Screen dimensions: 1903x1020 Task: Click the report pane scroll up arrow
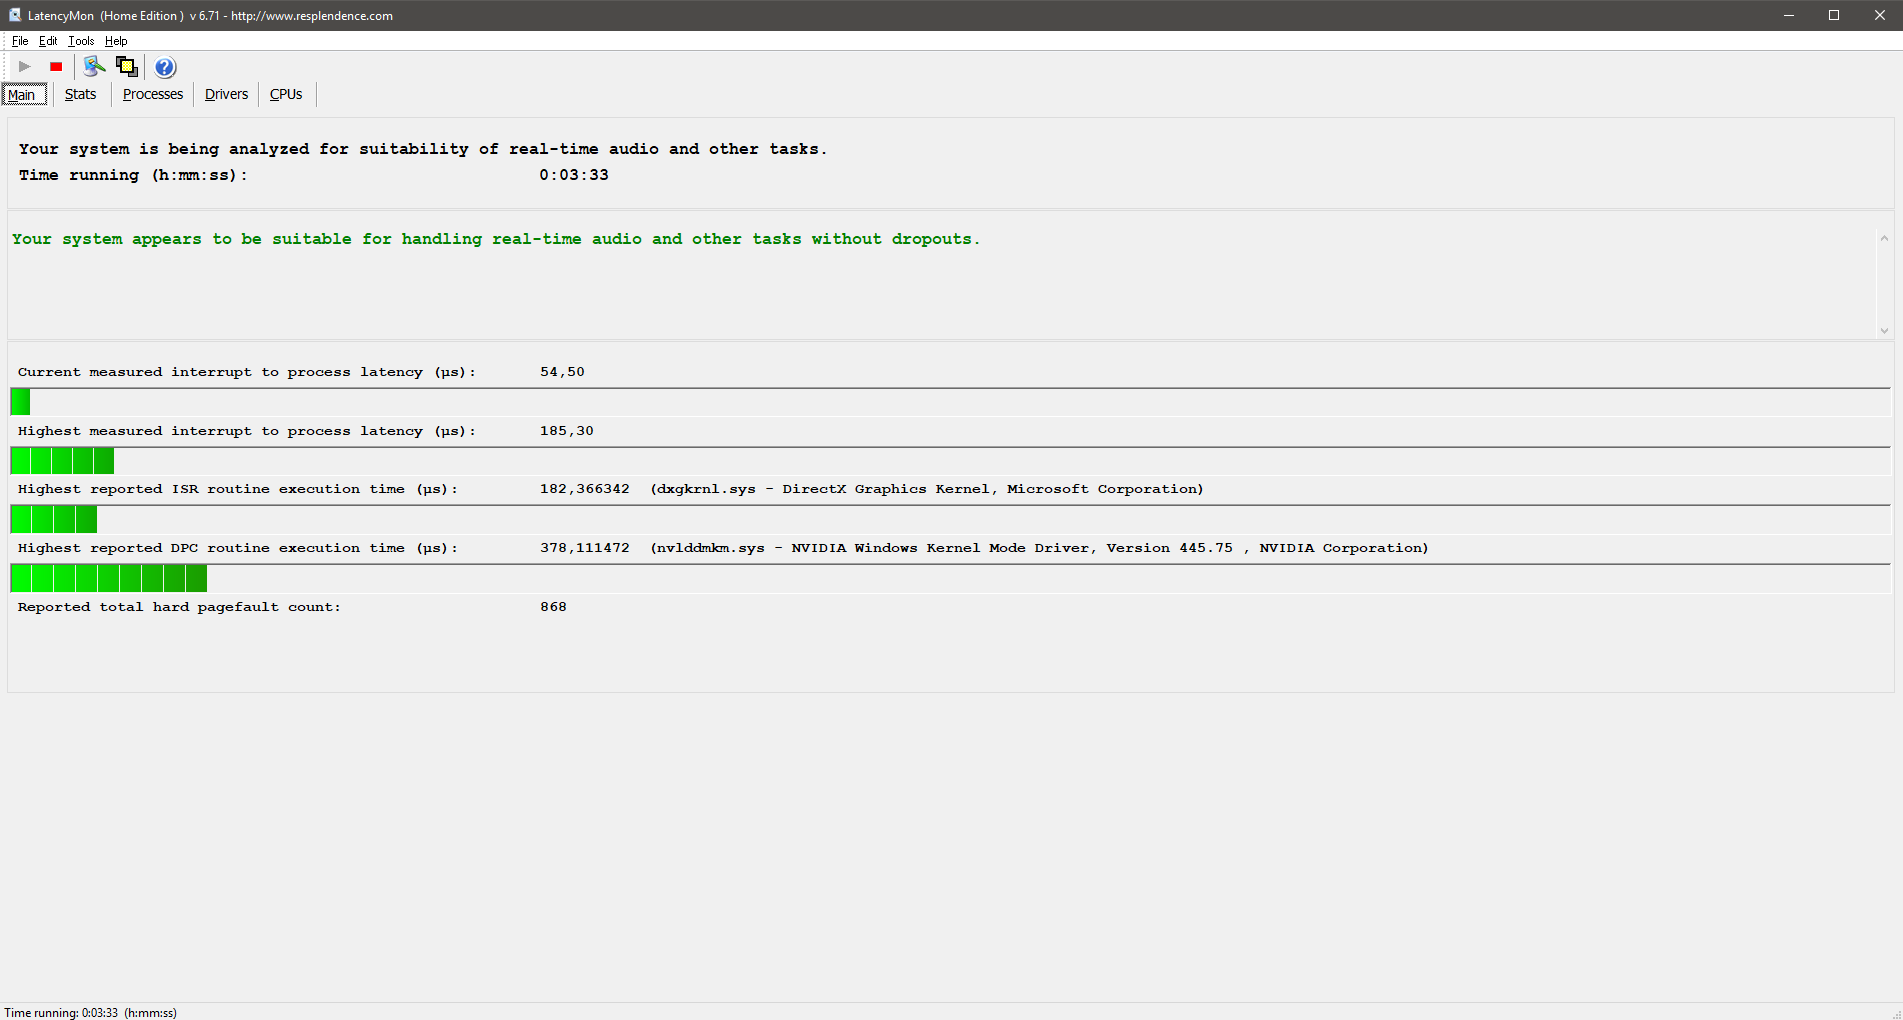[1884, 238]
